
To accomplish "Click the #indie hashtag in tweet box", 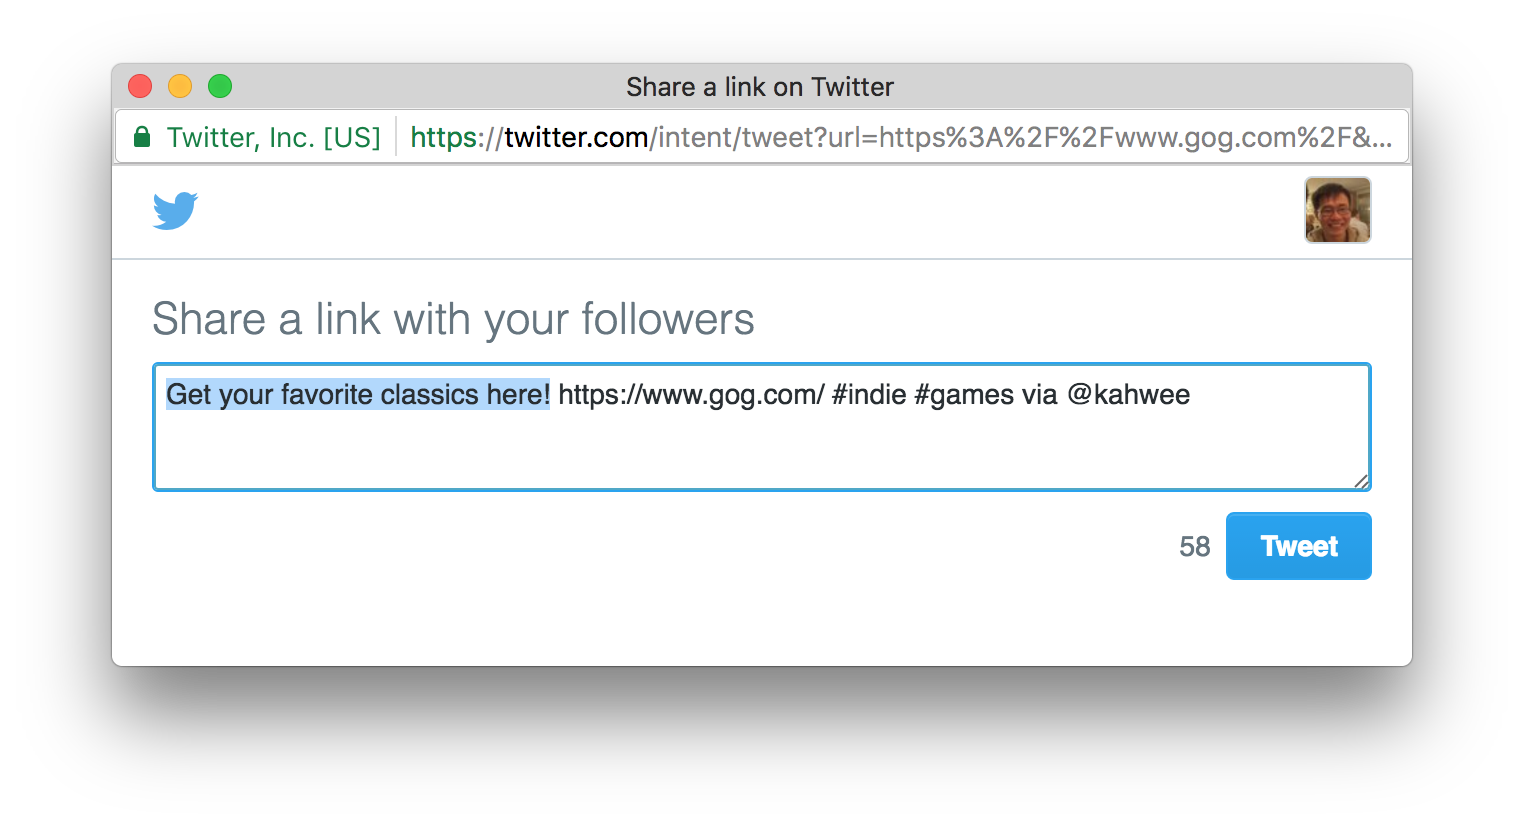I will 869,394.
